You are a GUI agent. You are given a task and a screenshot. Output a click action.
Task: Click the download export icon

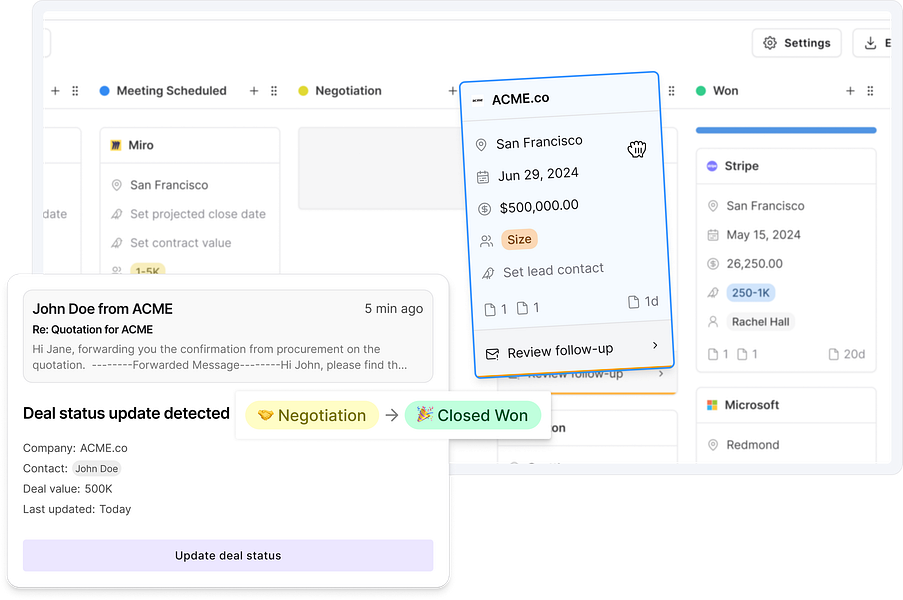coord(870,43)
